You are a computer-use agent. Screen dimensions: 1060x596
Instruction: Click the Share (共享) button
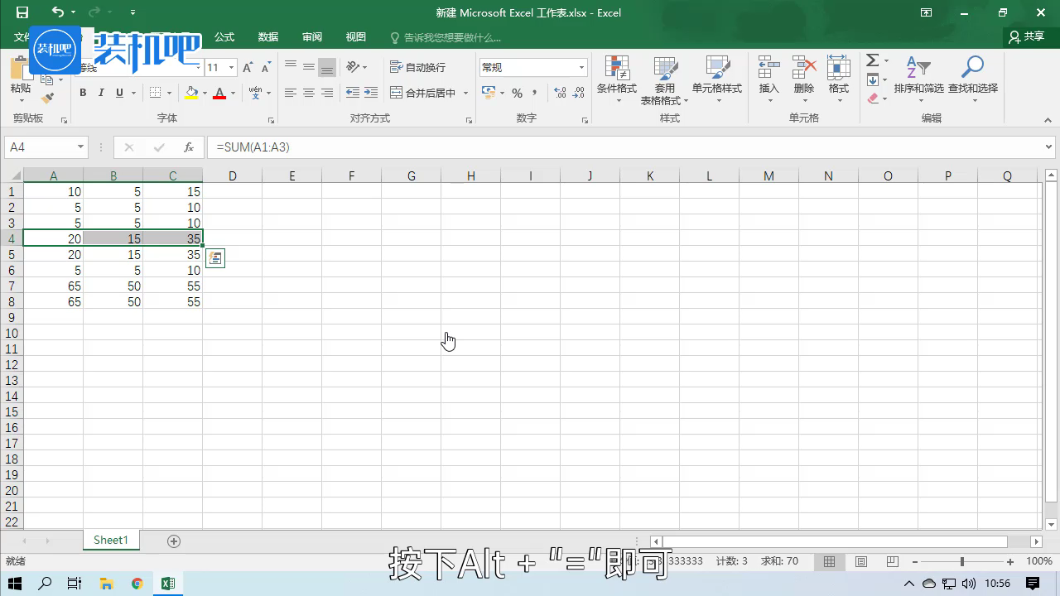[1027, 37]
